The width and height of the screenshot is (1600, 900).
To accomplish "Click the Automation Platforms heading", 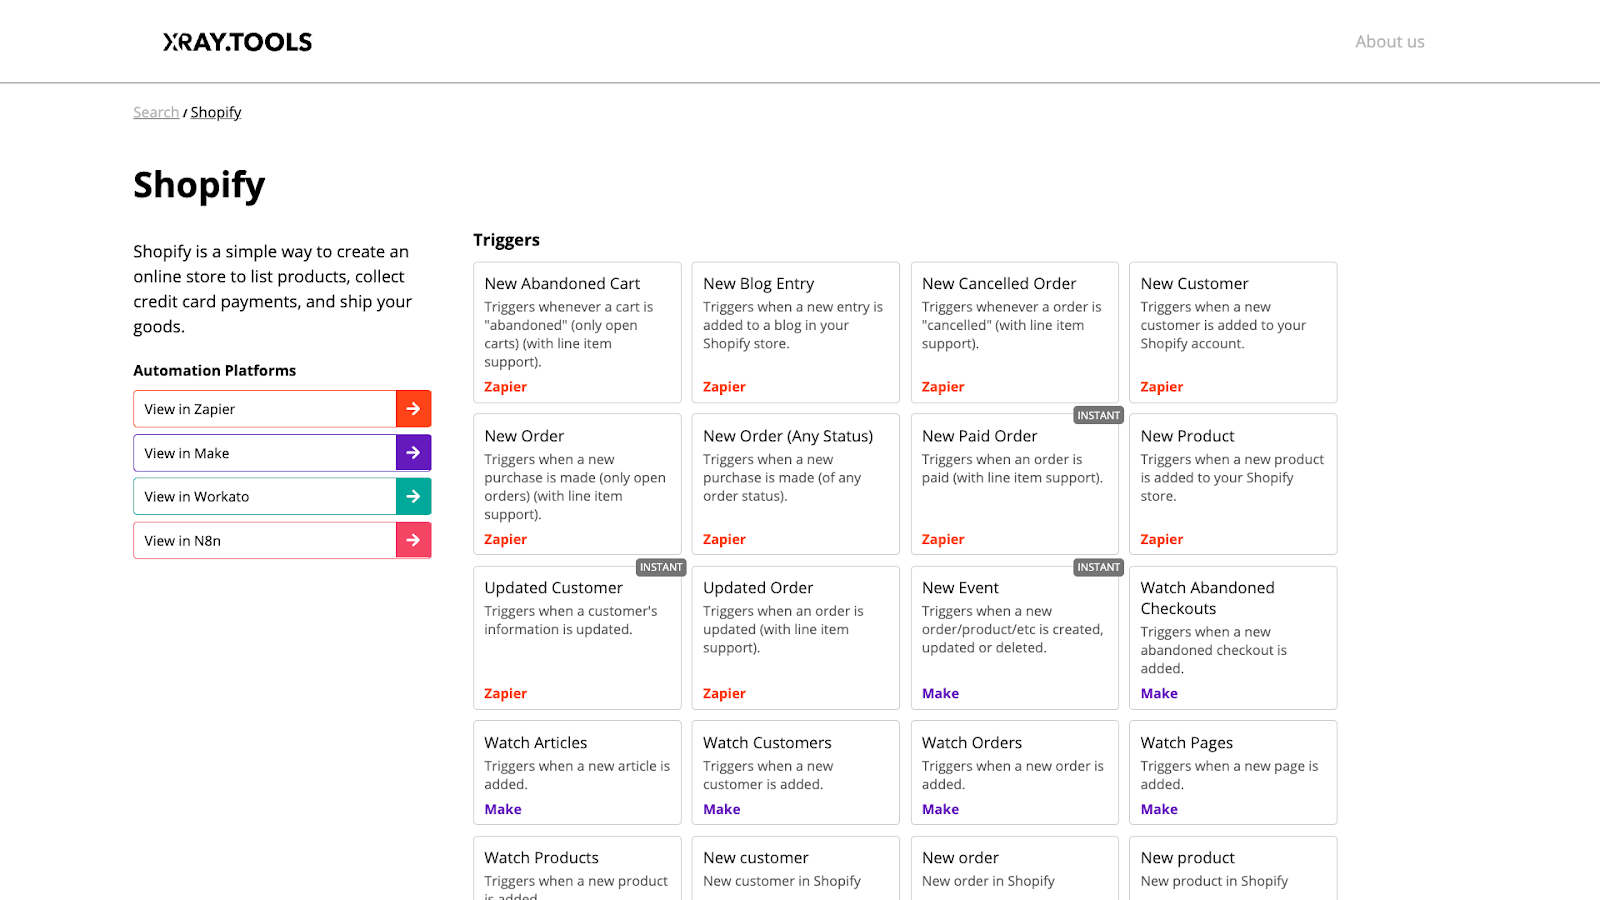I will click(215, 370).
